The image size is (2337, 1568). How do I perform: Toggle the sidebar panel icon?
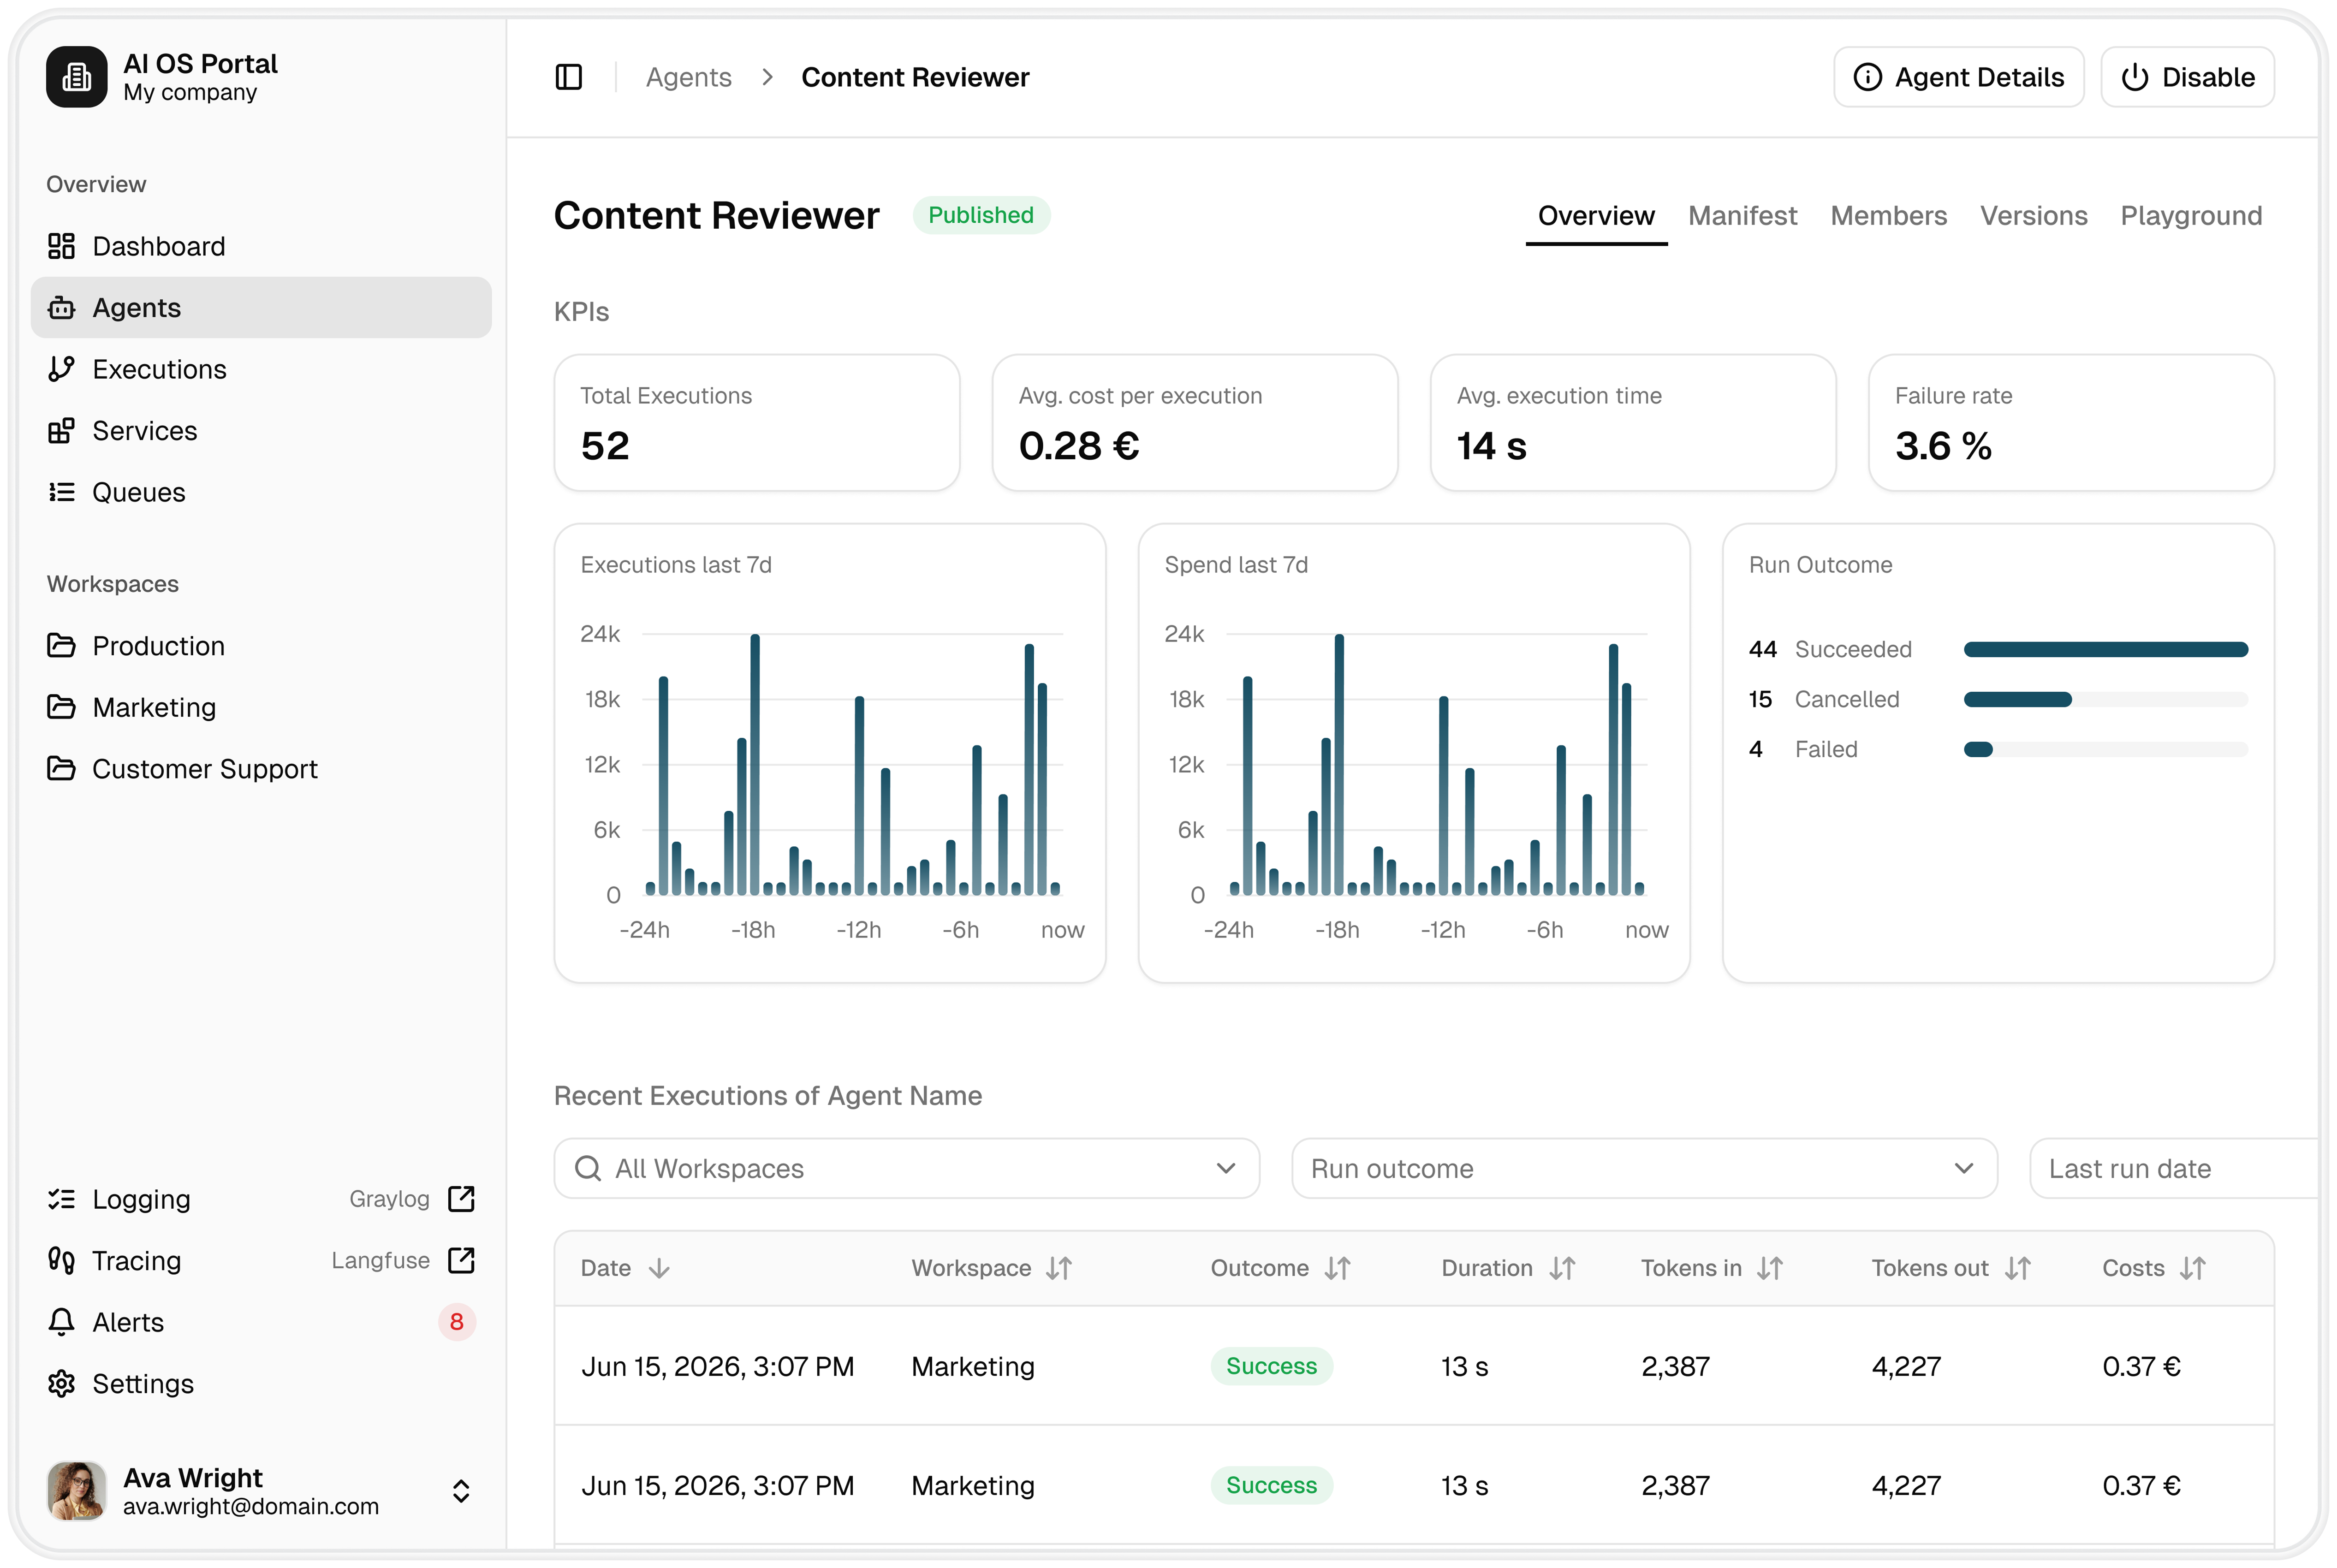click(x=568, y=77)
